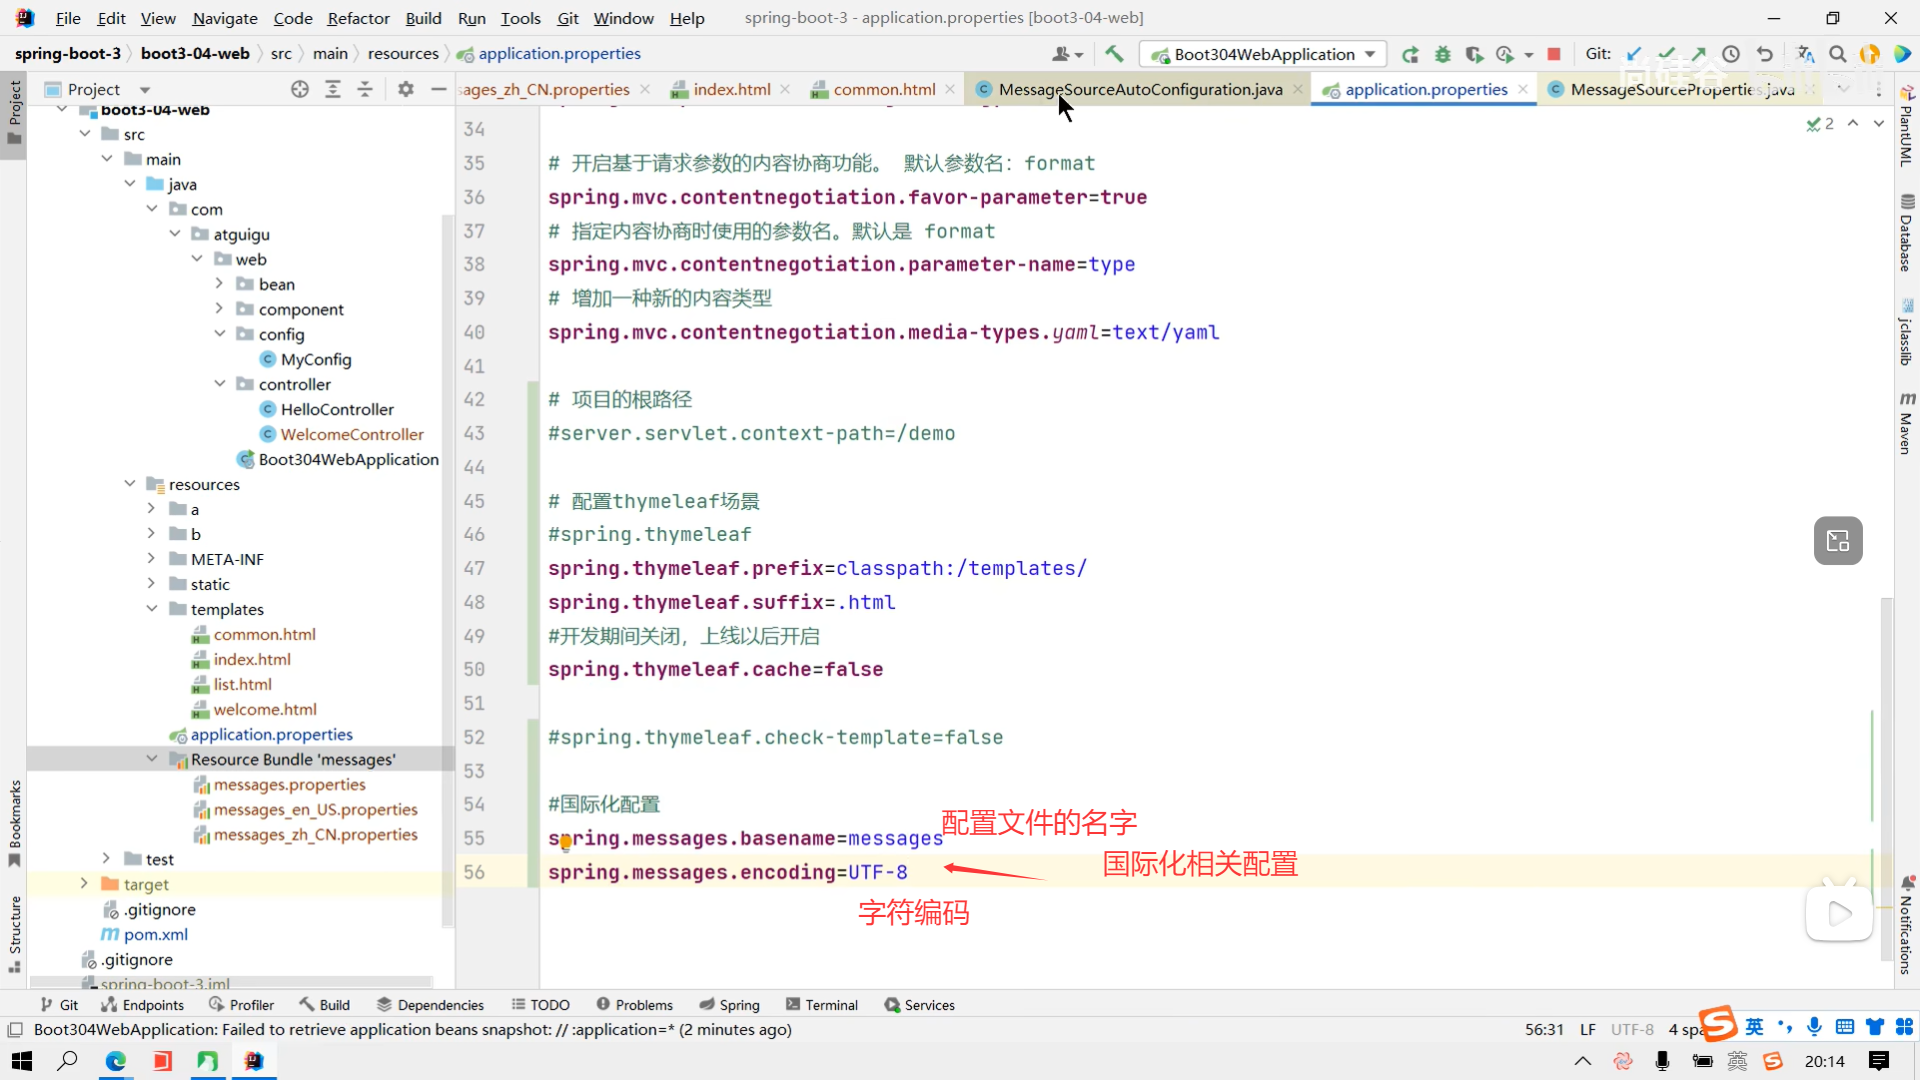
Task: Click Collapse All icon in Project panel
Action: pyautogui.click(x=365, y=89)
